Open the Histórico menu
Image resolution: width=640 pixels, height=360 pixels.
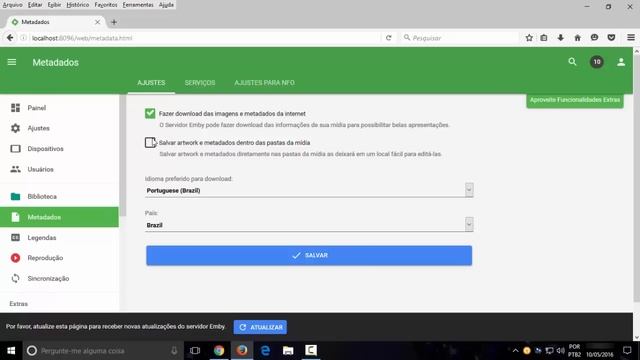click(x=78, y=5)
